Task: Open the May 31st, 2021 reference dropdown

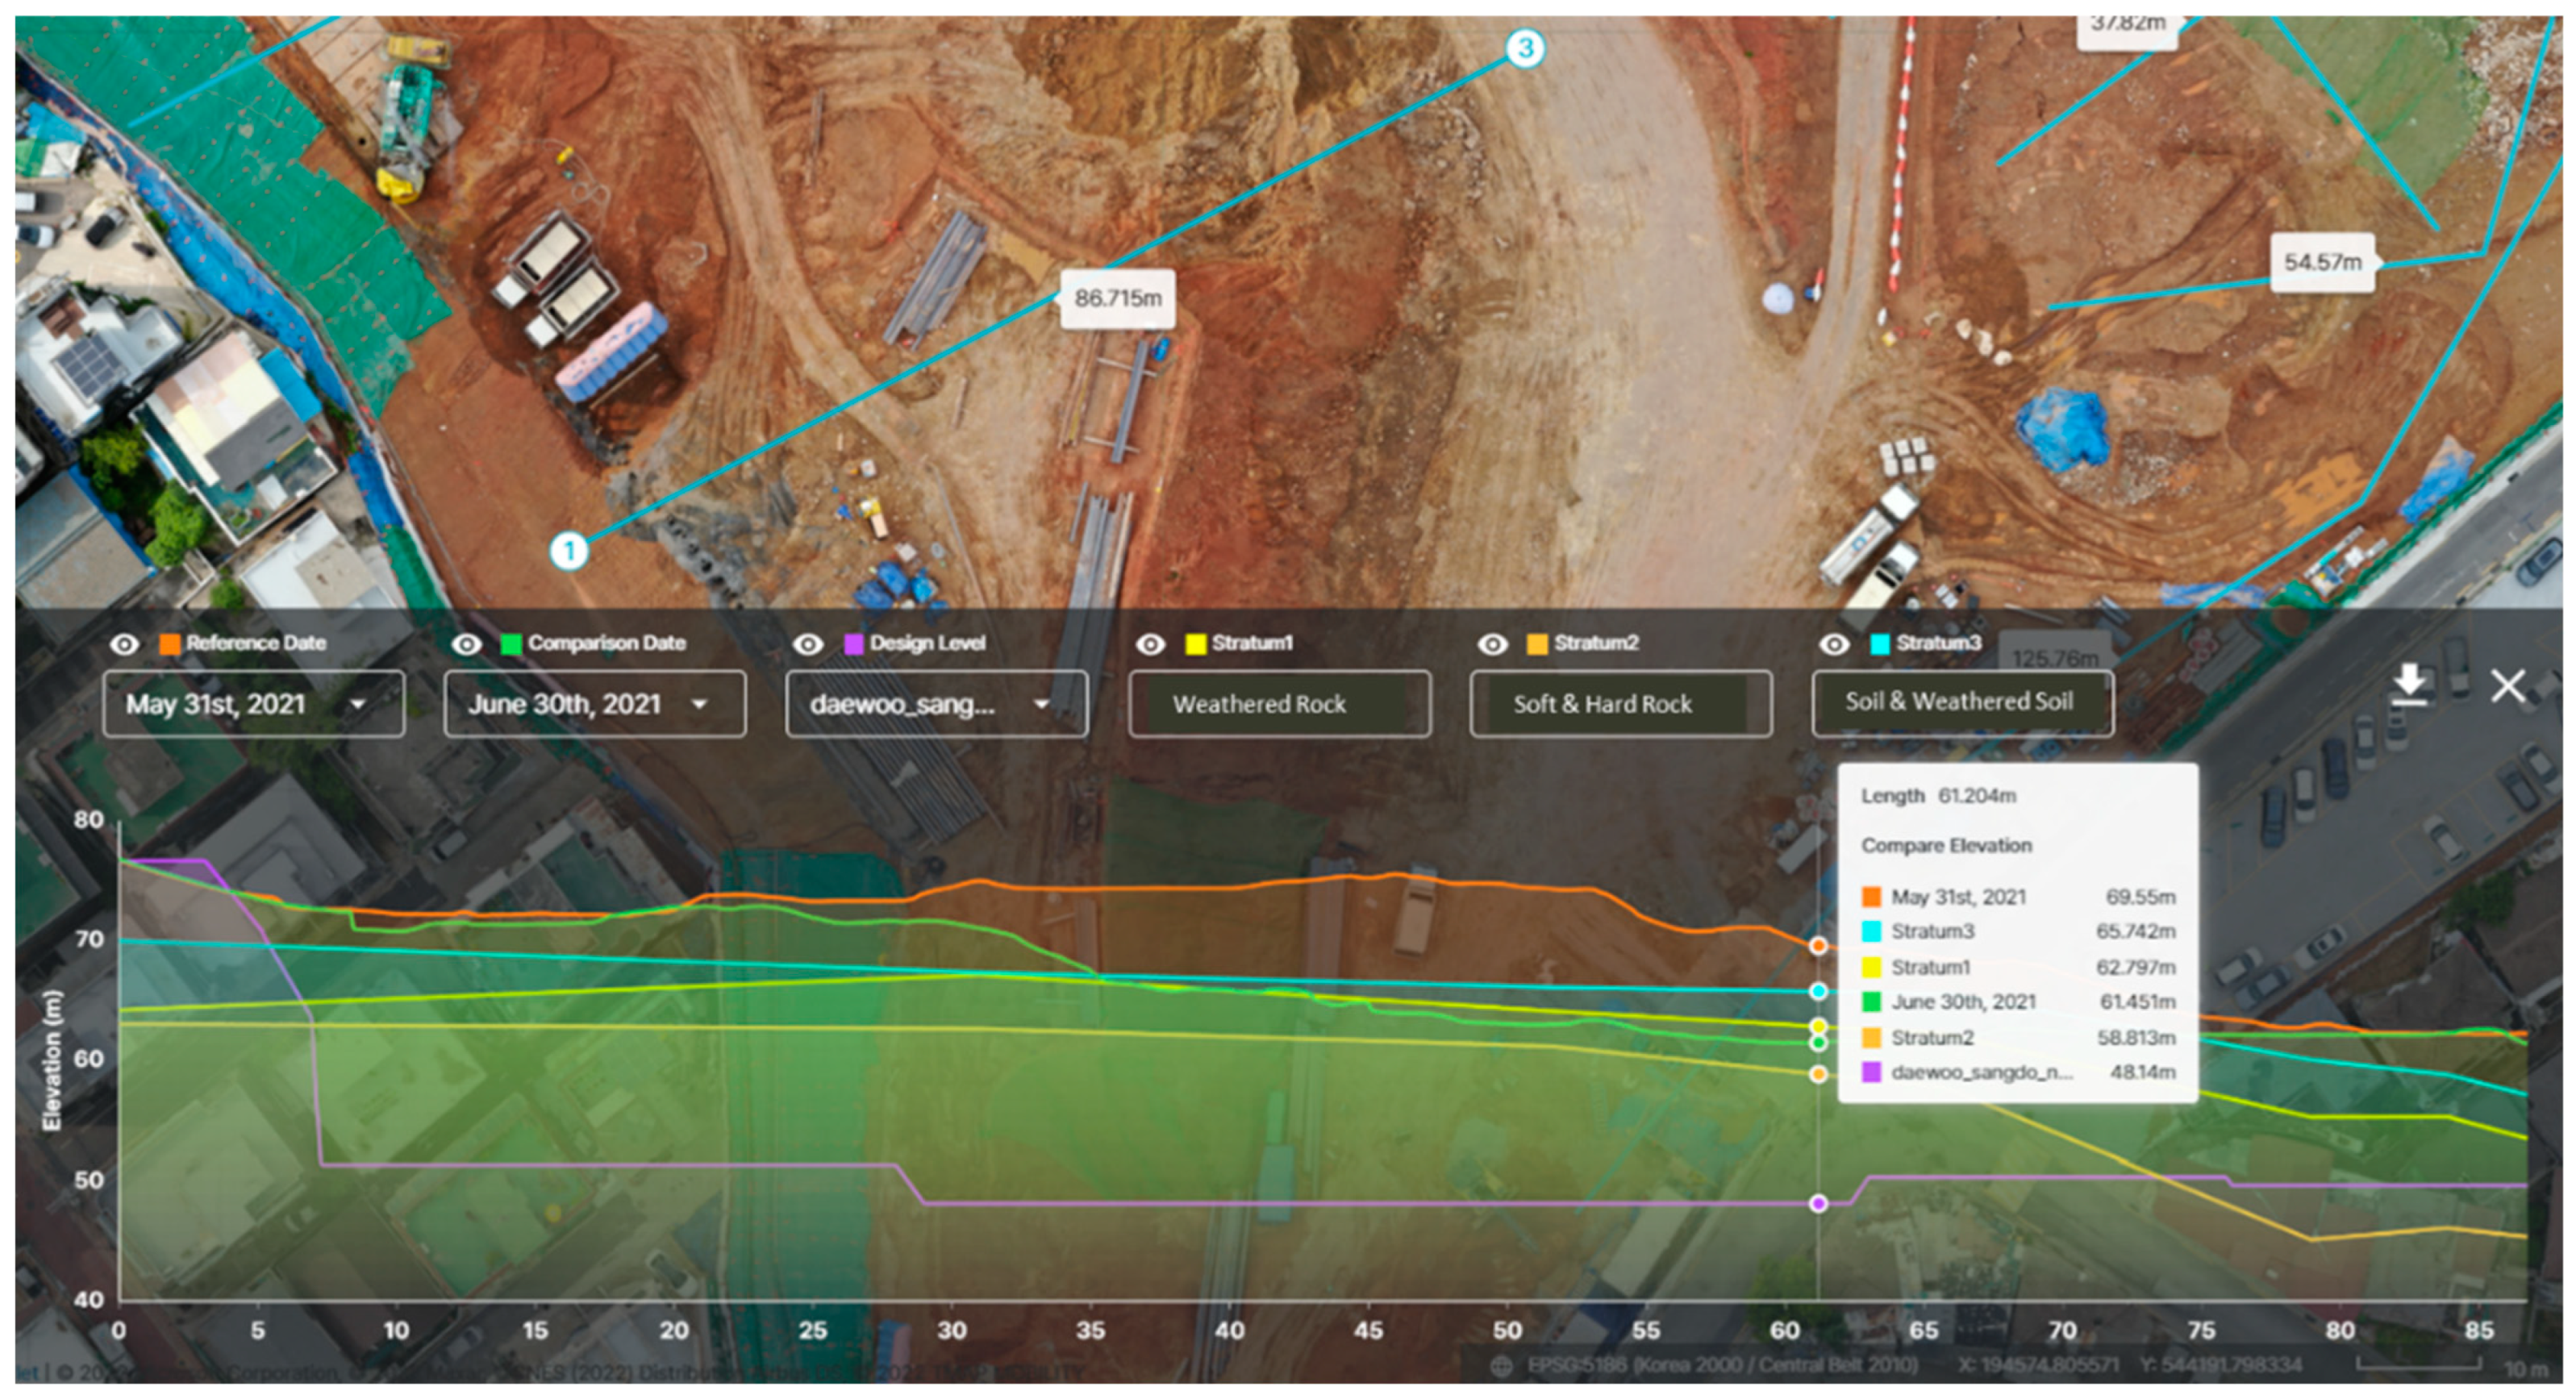Action: click(253, 704)
